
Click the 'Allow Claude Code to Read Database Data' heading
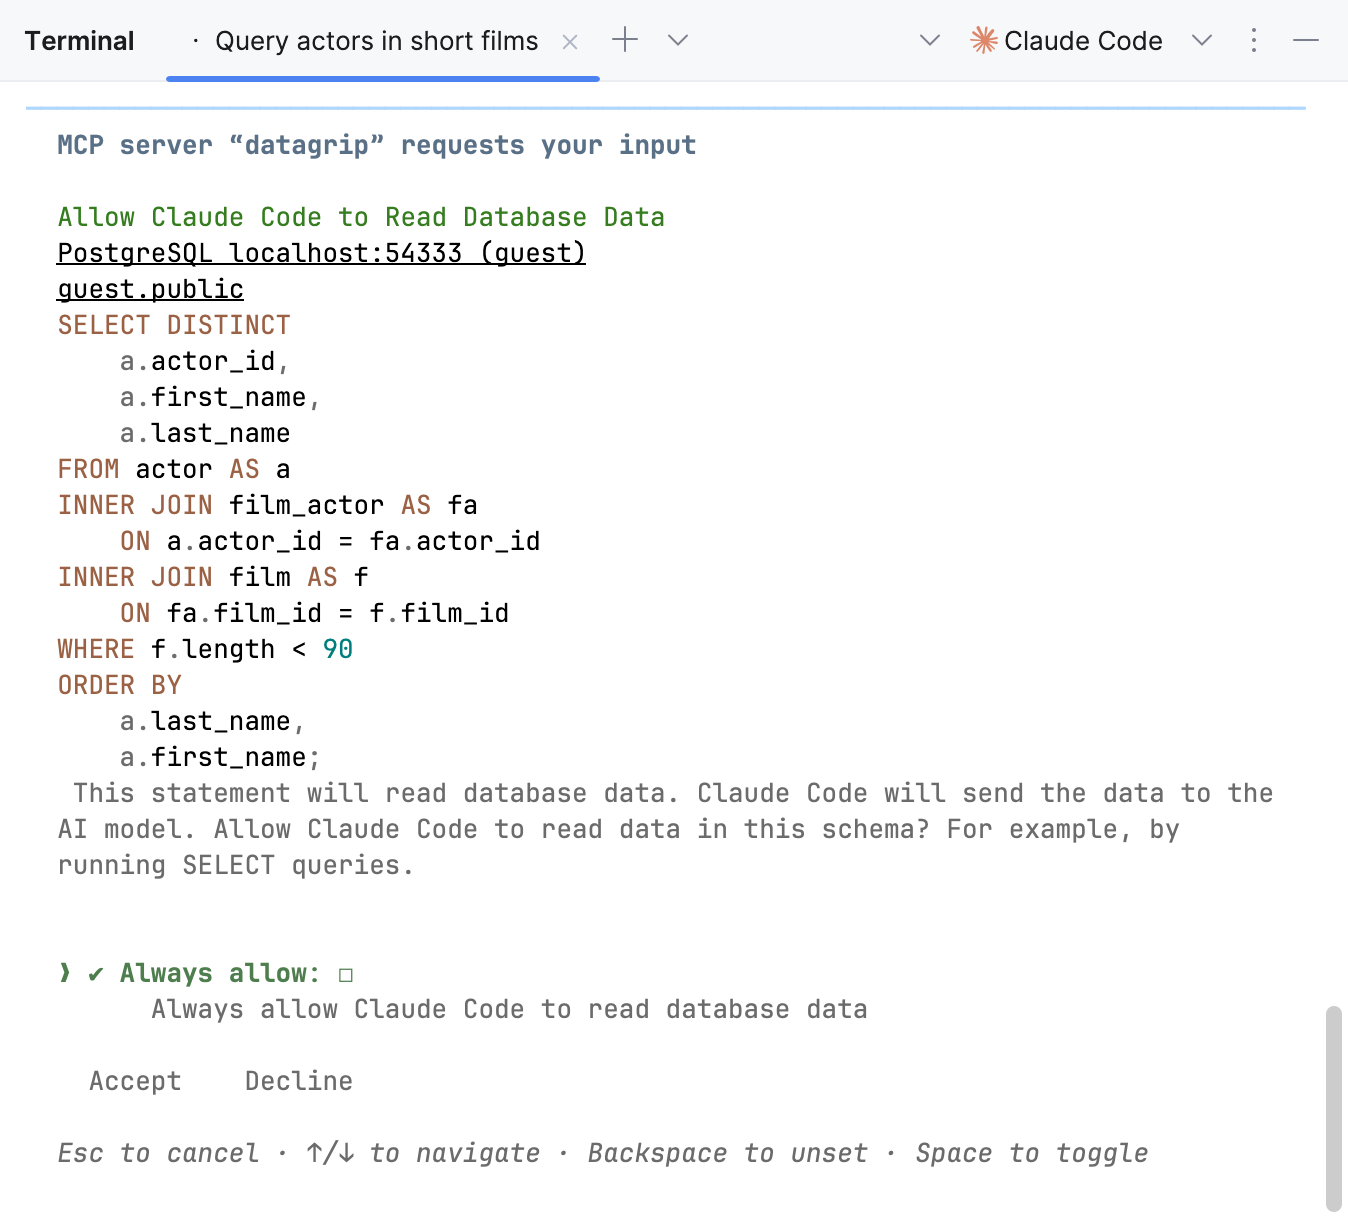(x=361, y=217)
